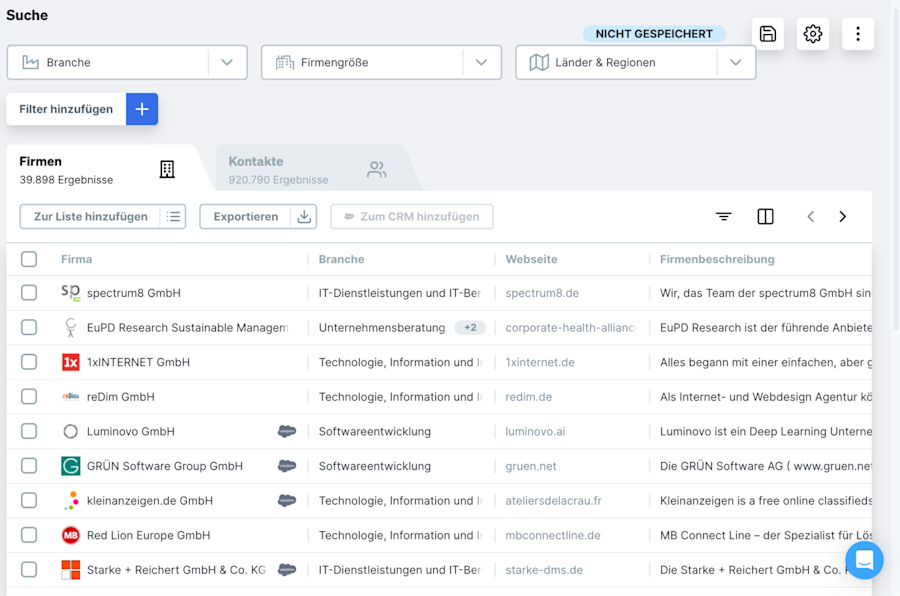The image size is (900, 596).
Task: Select the Red Lion Europe row checkbox
Action: [x=29, y=535]
